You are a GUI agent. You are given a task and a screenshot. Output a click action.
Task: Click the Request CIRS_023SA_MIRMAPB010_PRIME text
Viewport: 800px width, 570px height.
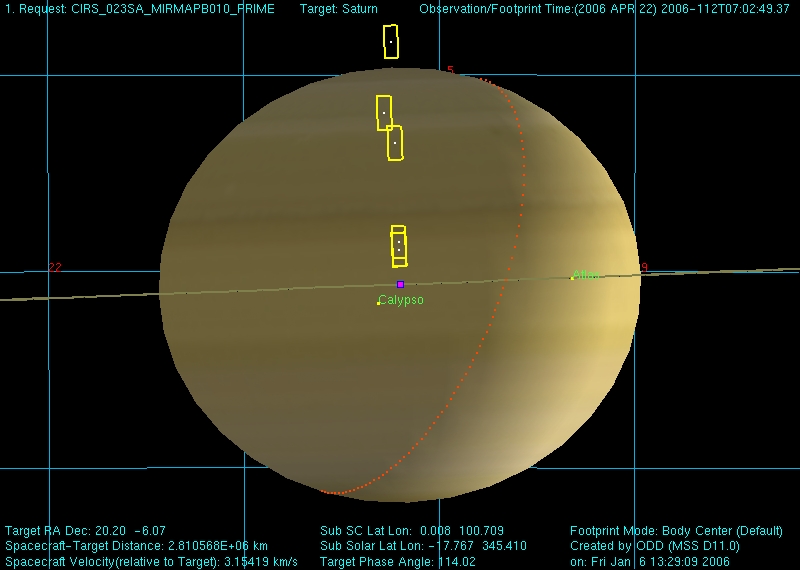tap(140, 9)
